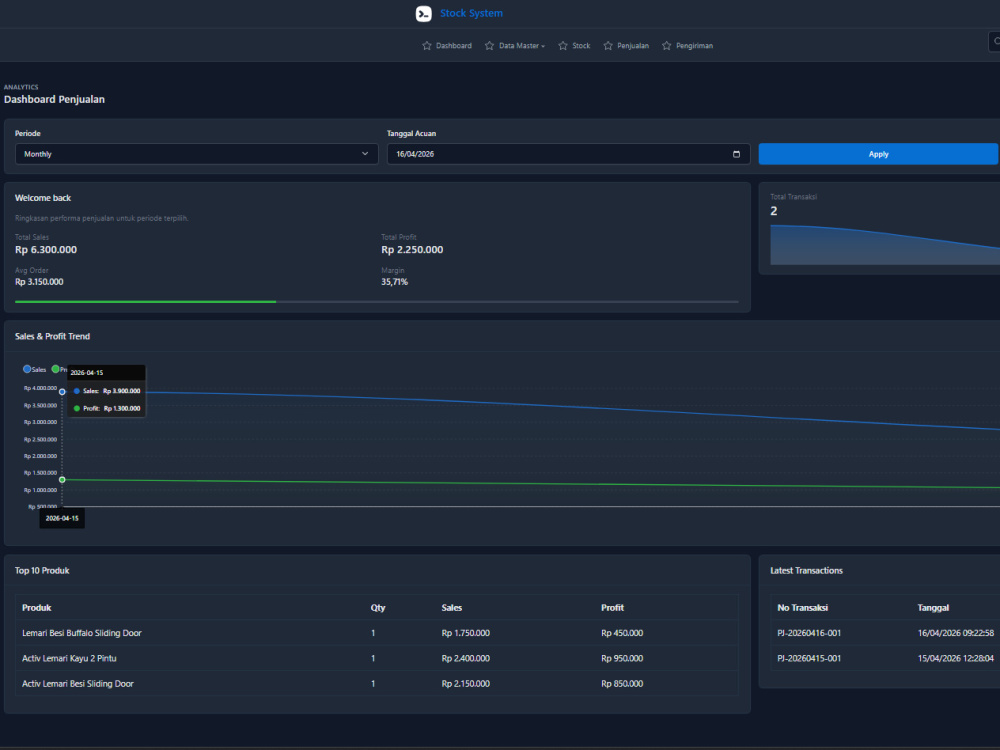Click the star icon beside Dashboard
The image size is (1000, 750).
(x=427, y=46)
